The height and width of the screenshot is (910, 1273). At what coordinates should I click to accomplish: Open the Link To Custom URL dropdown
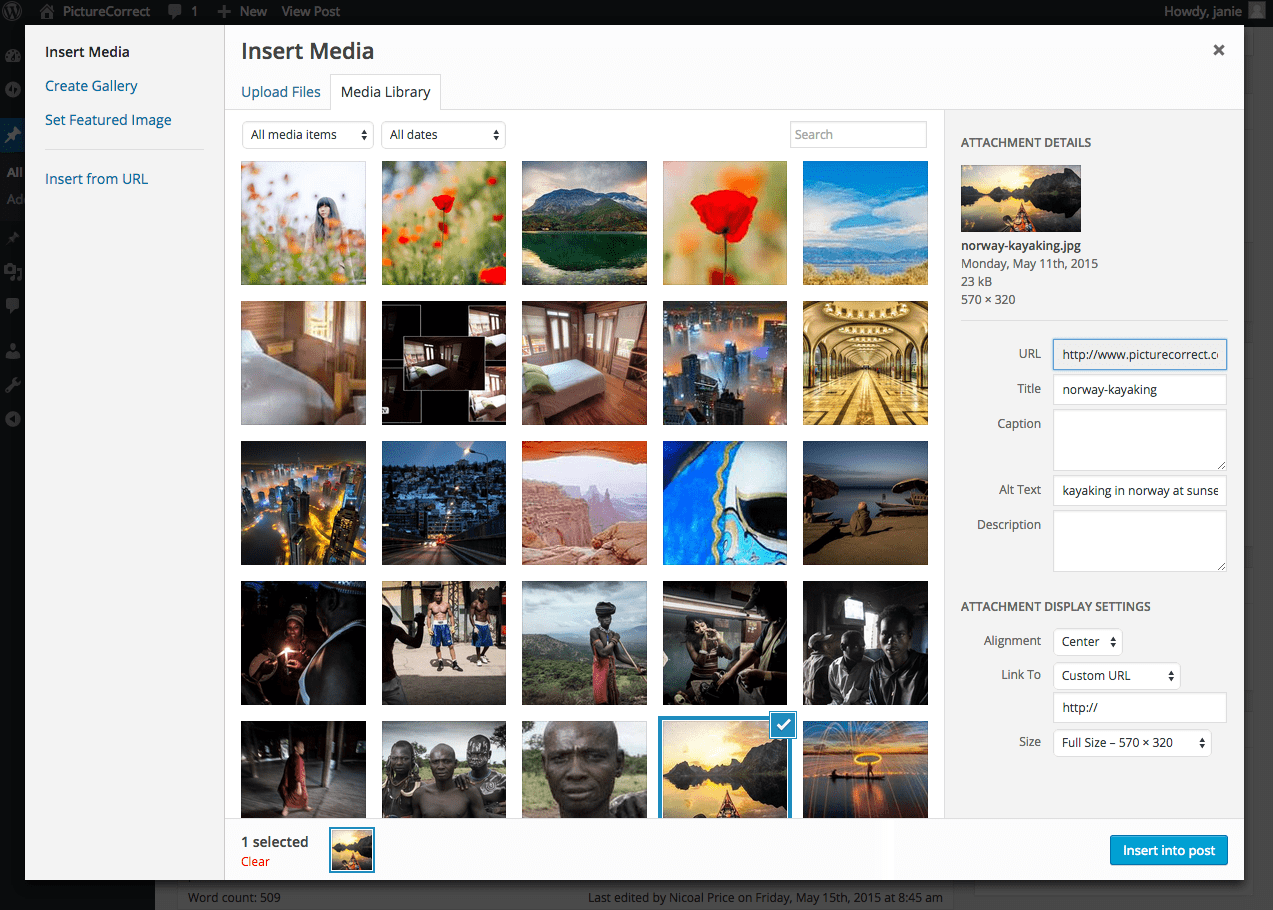point(1116,676)
